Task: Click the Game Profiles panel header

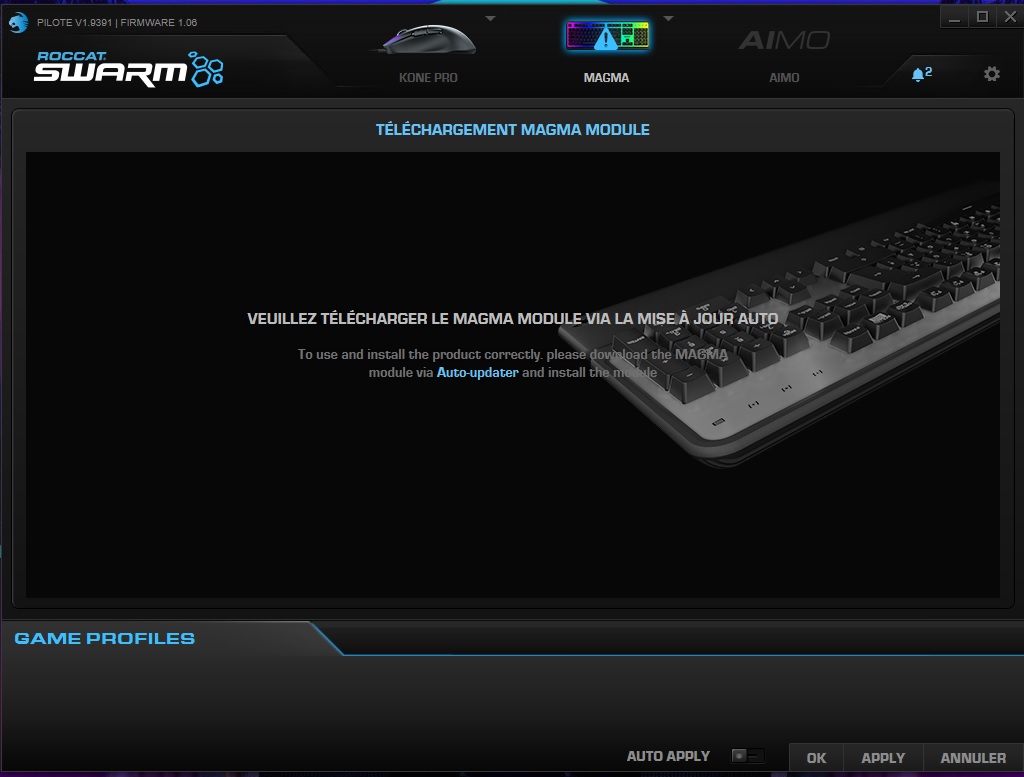Action: click(x=105, y=638)
